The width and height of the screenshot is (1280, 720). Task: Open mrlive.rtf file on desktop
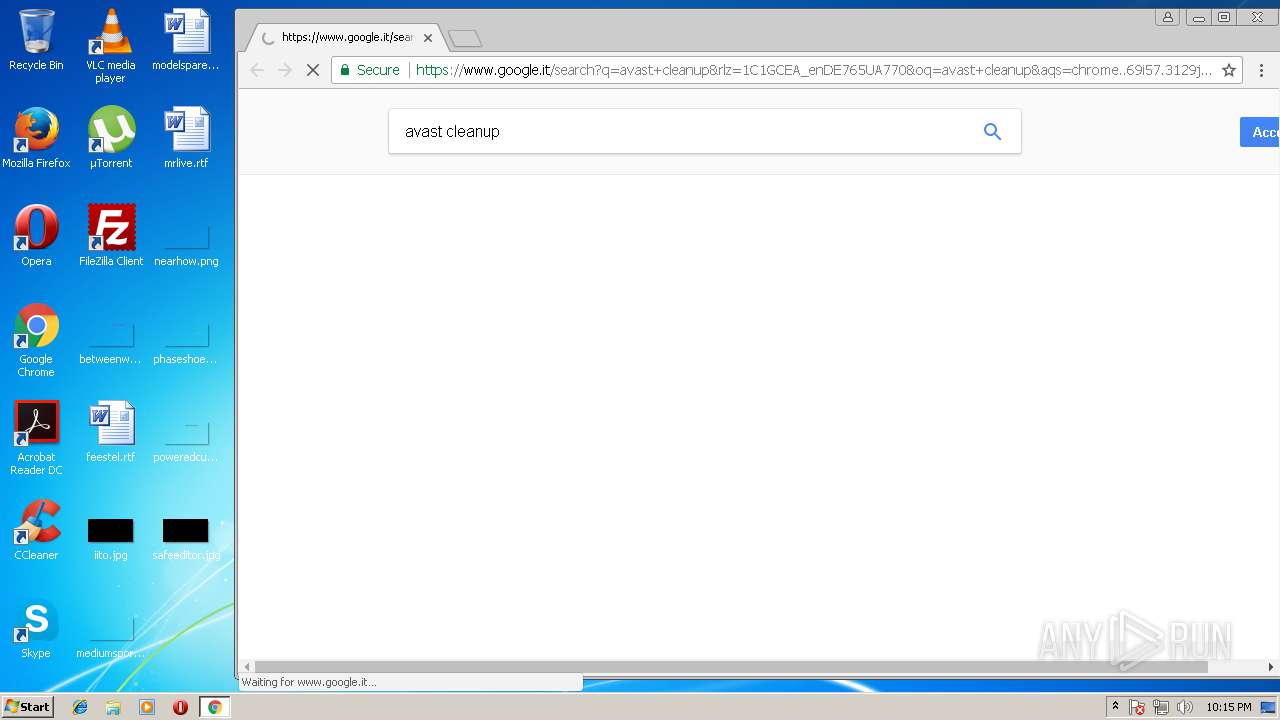click(x=186, y=138)
